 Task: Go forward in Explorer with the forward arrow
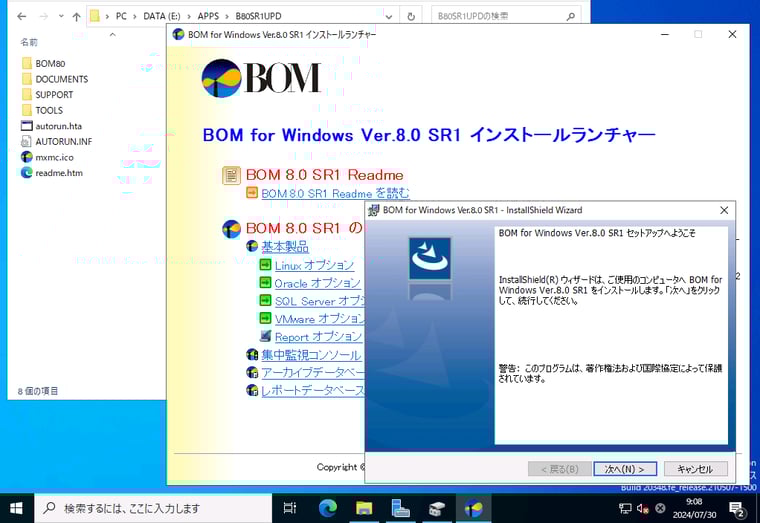click(44, 16)
